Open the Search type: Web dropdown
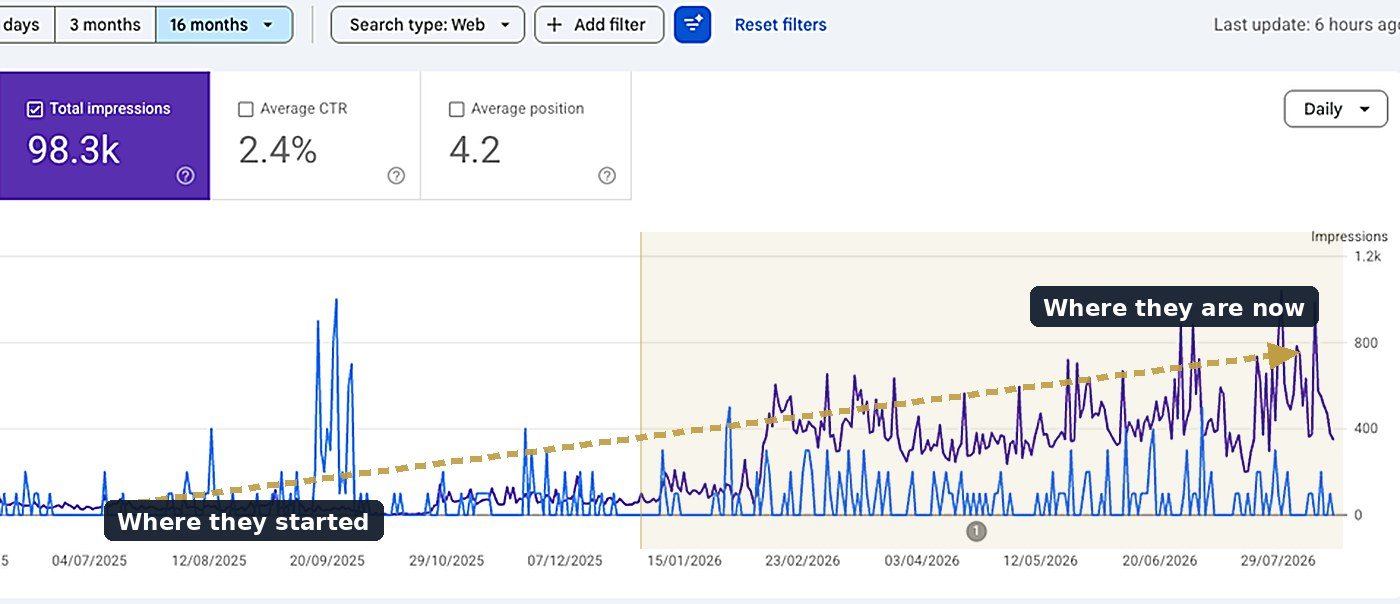This screenshot has height=604, width=1400. [427, 25]
